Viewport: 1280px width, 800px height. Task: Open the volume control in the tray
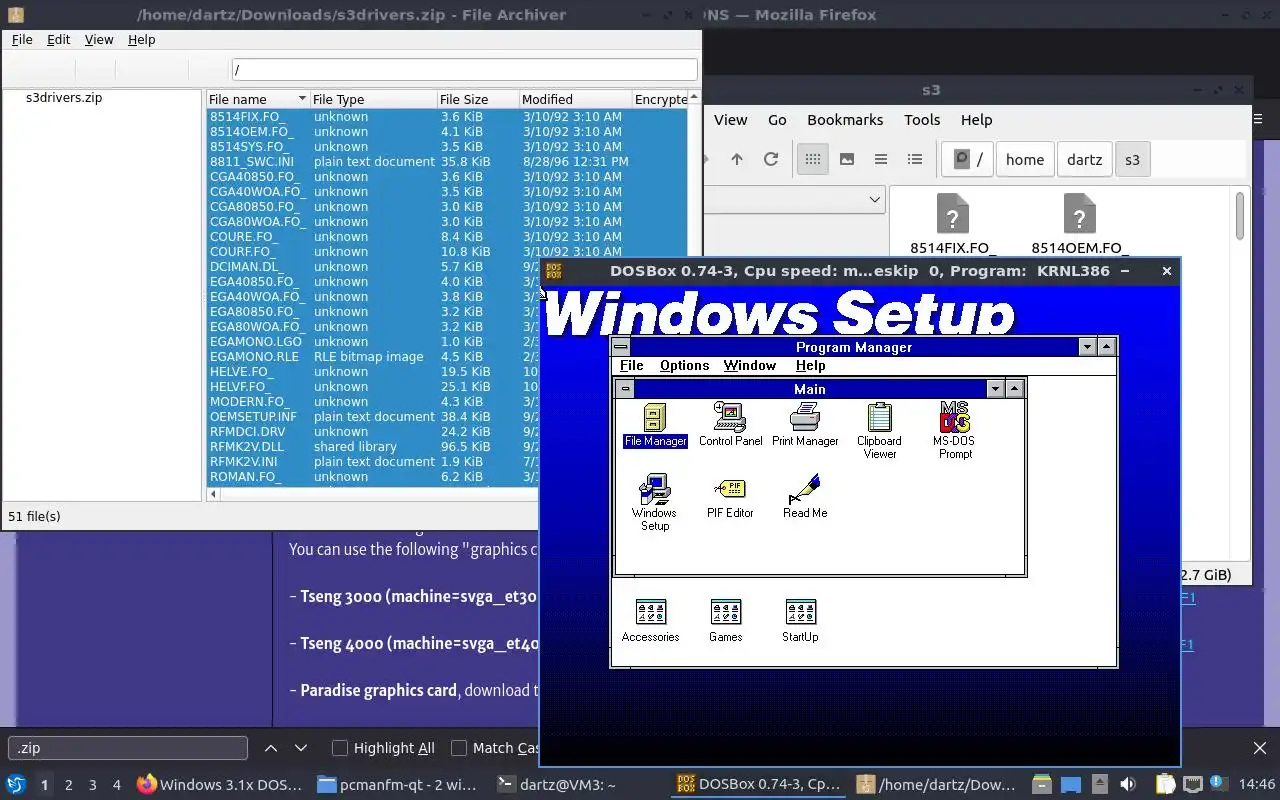click(1128, 785)
